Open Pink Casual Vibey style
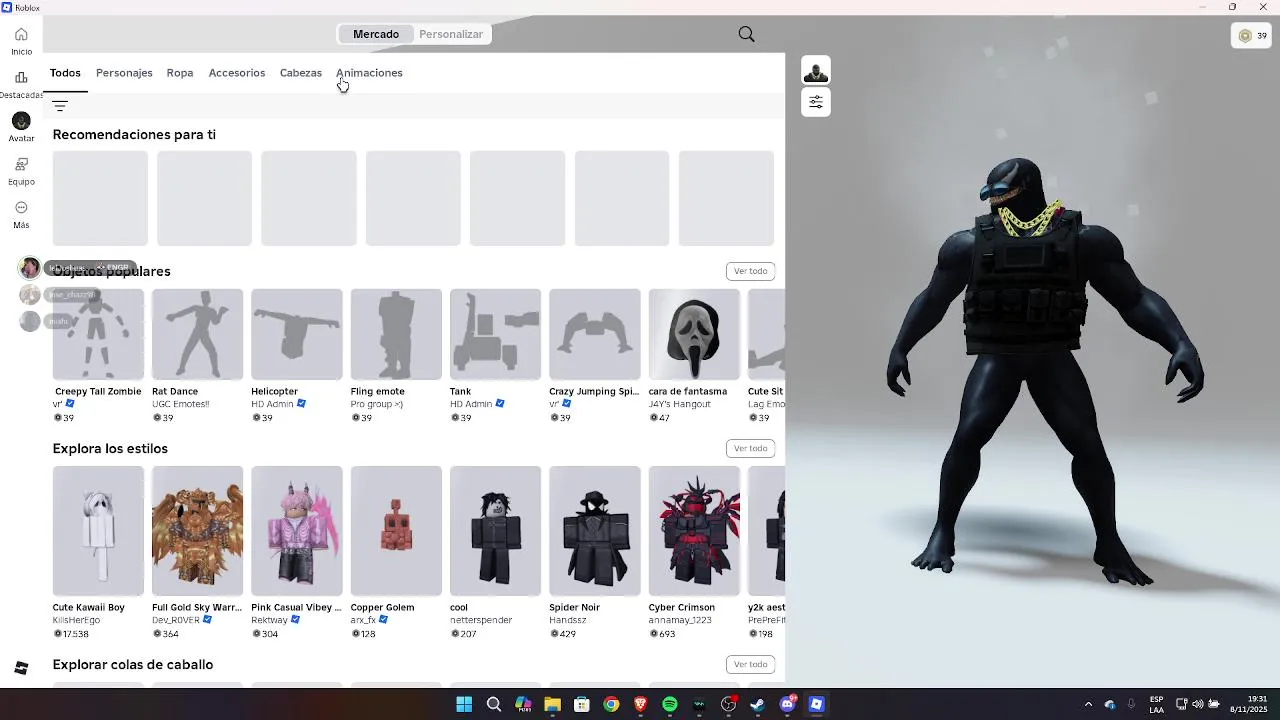Viewport: 1280px width, 720px height. coord(297,531)
